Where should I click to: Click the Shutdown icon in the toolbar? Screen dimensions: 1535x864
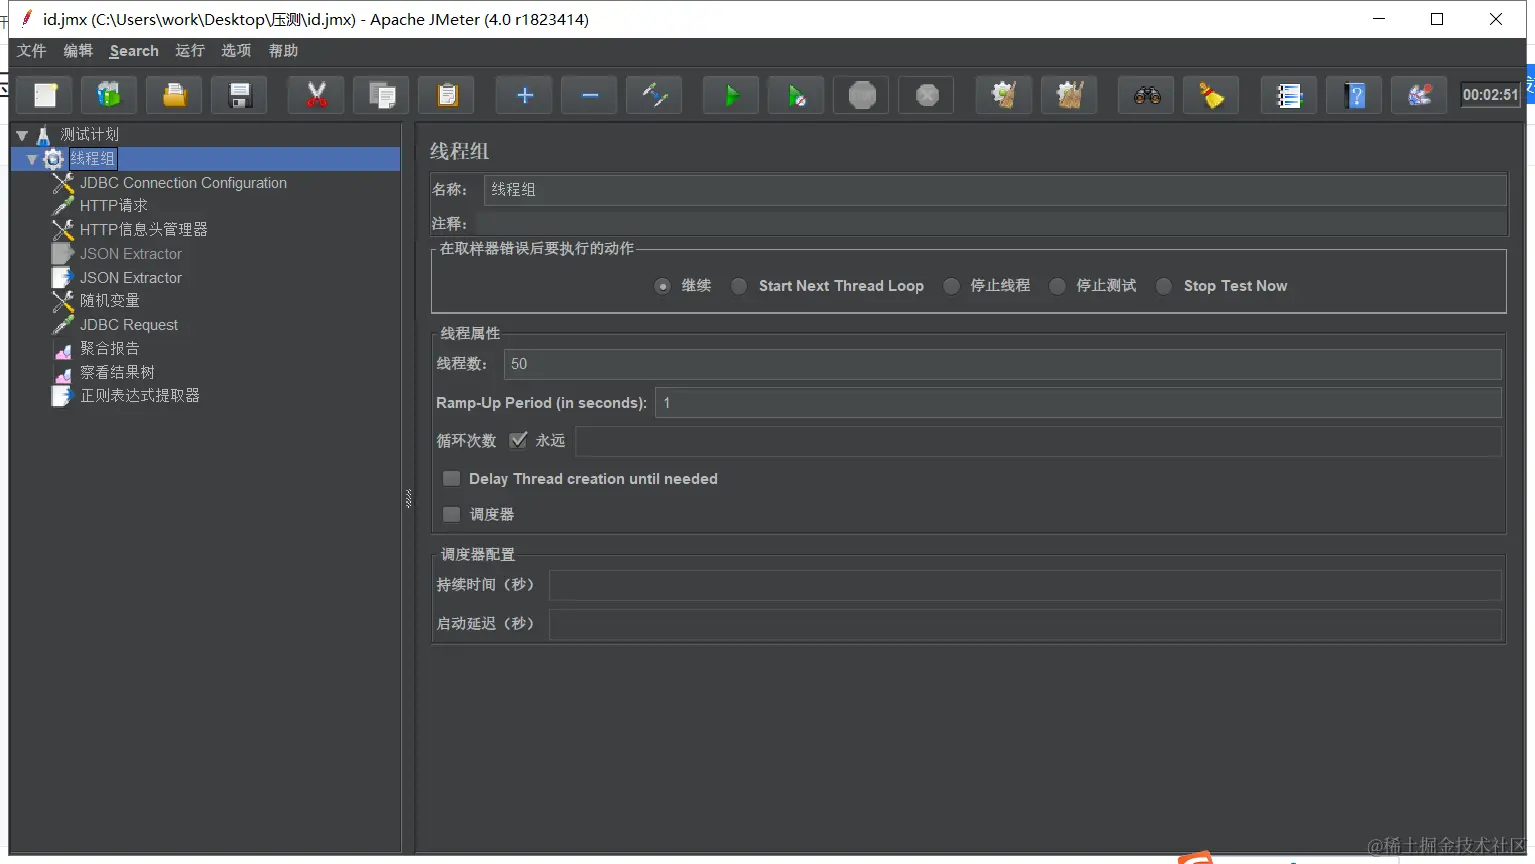927,95
